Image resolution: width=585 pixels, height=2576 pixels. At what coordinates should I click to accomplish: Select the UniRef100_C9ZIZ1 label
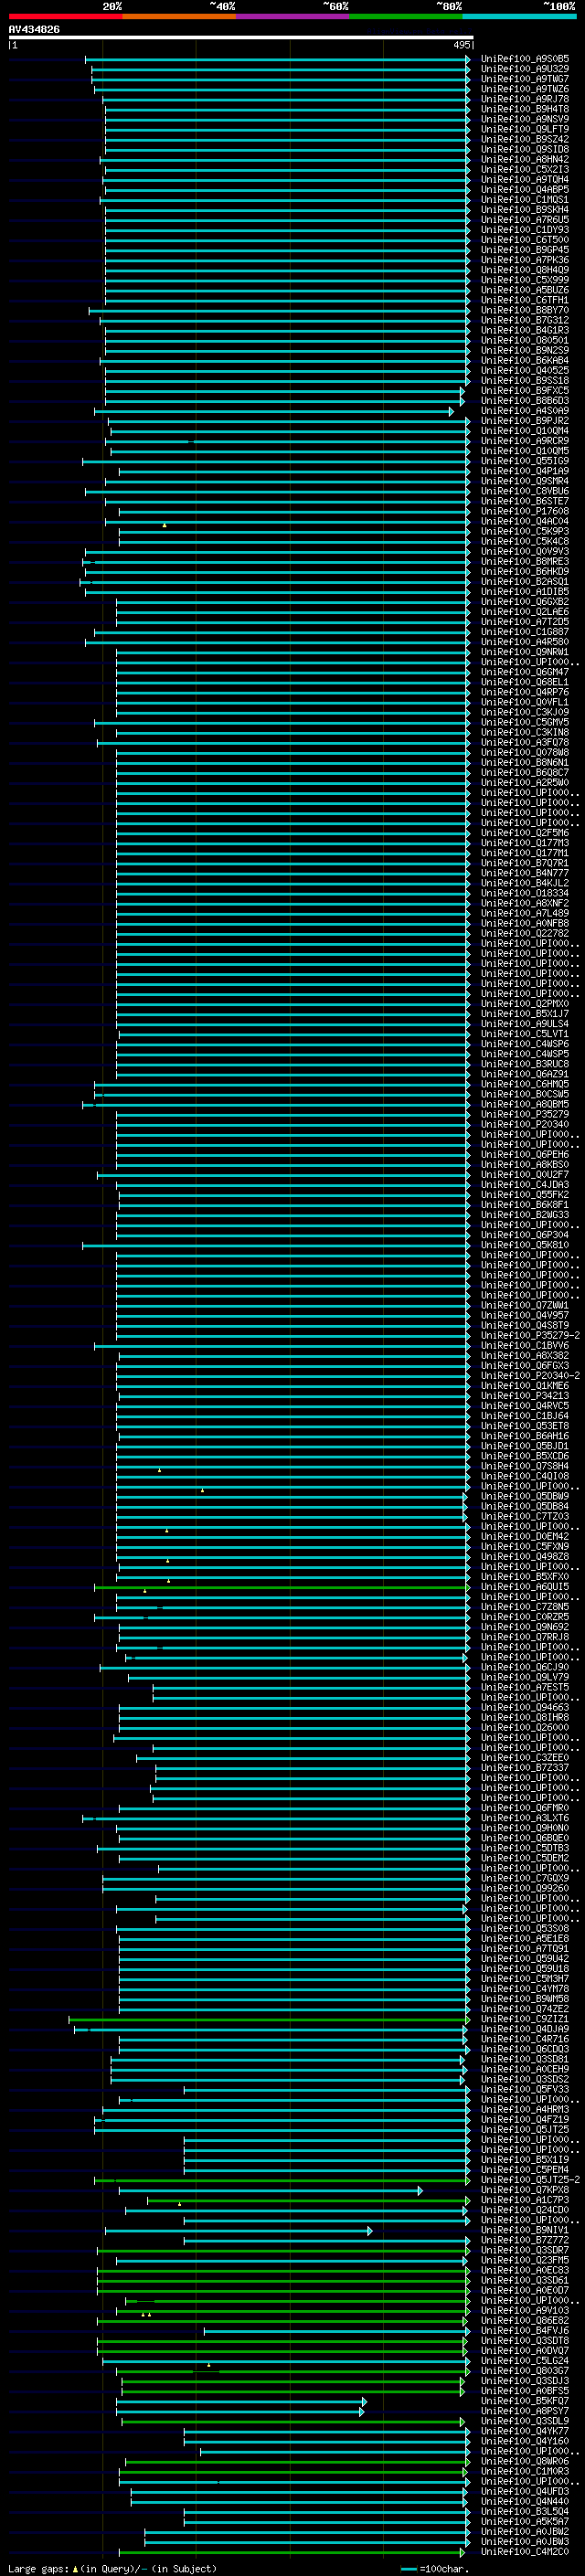pos(525,2019)
